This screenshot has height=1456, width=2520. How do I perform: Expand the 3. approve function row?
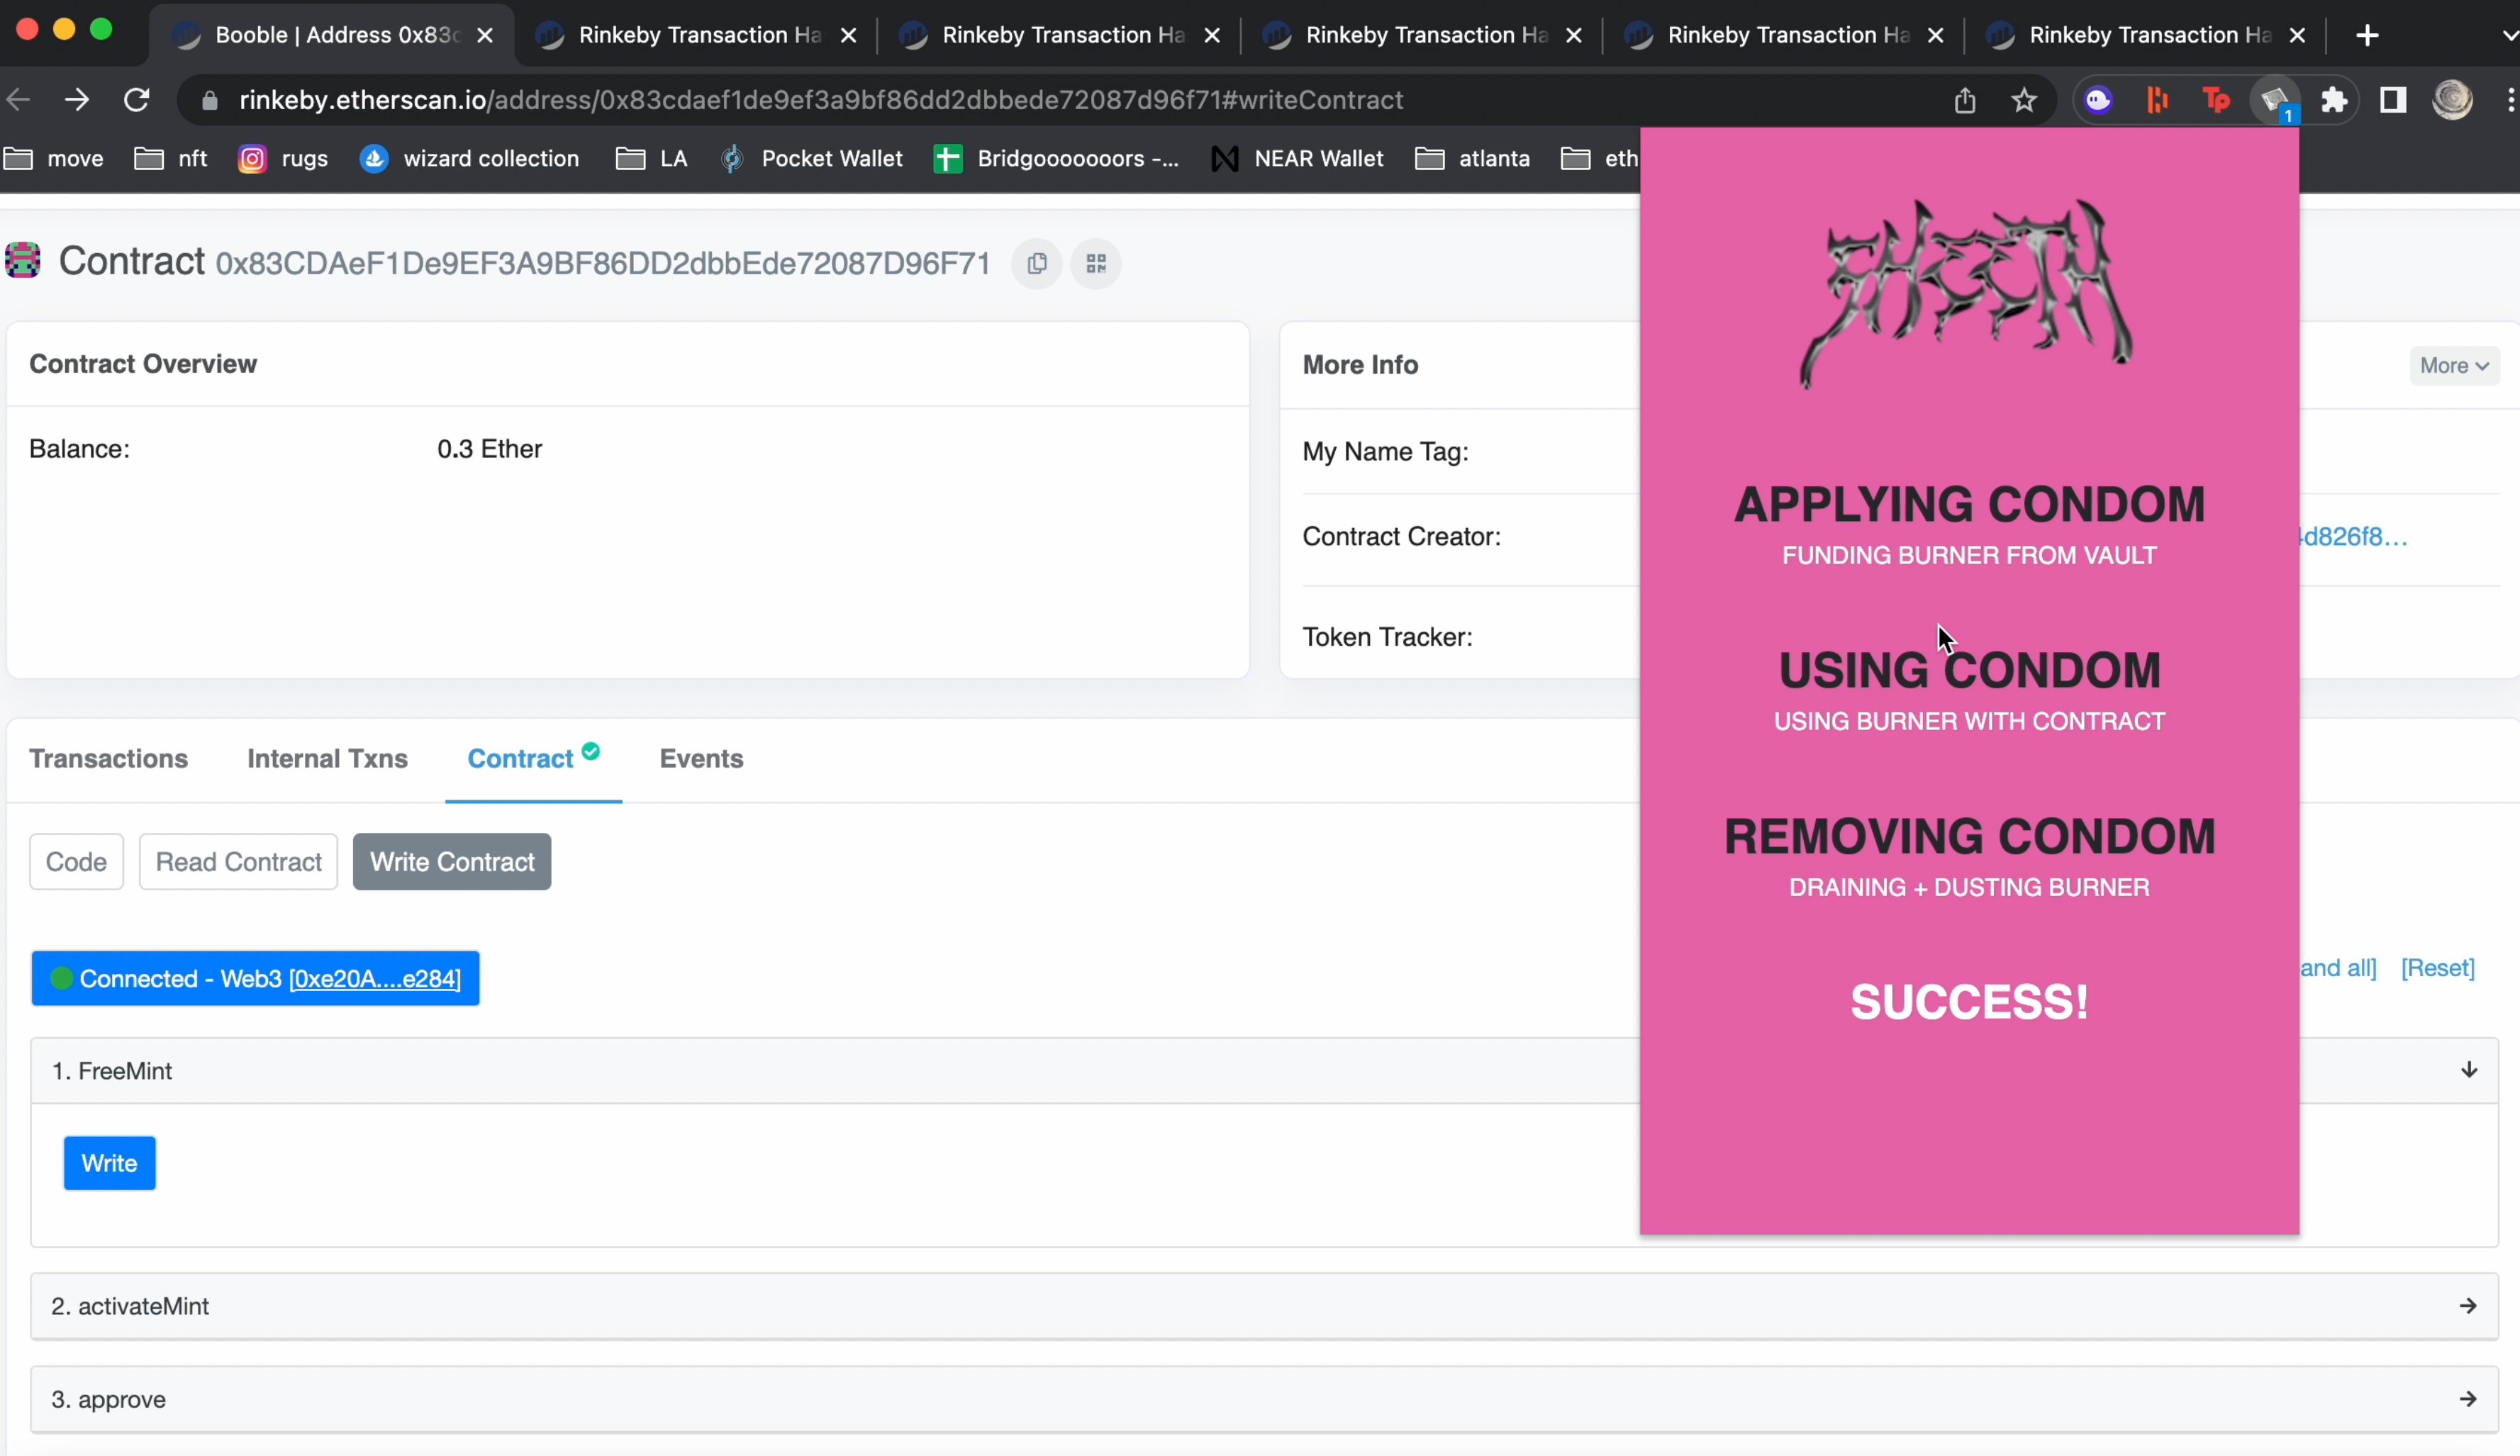tap(1264, 1399)
